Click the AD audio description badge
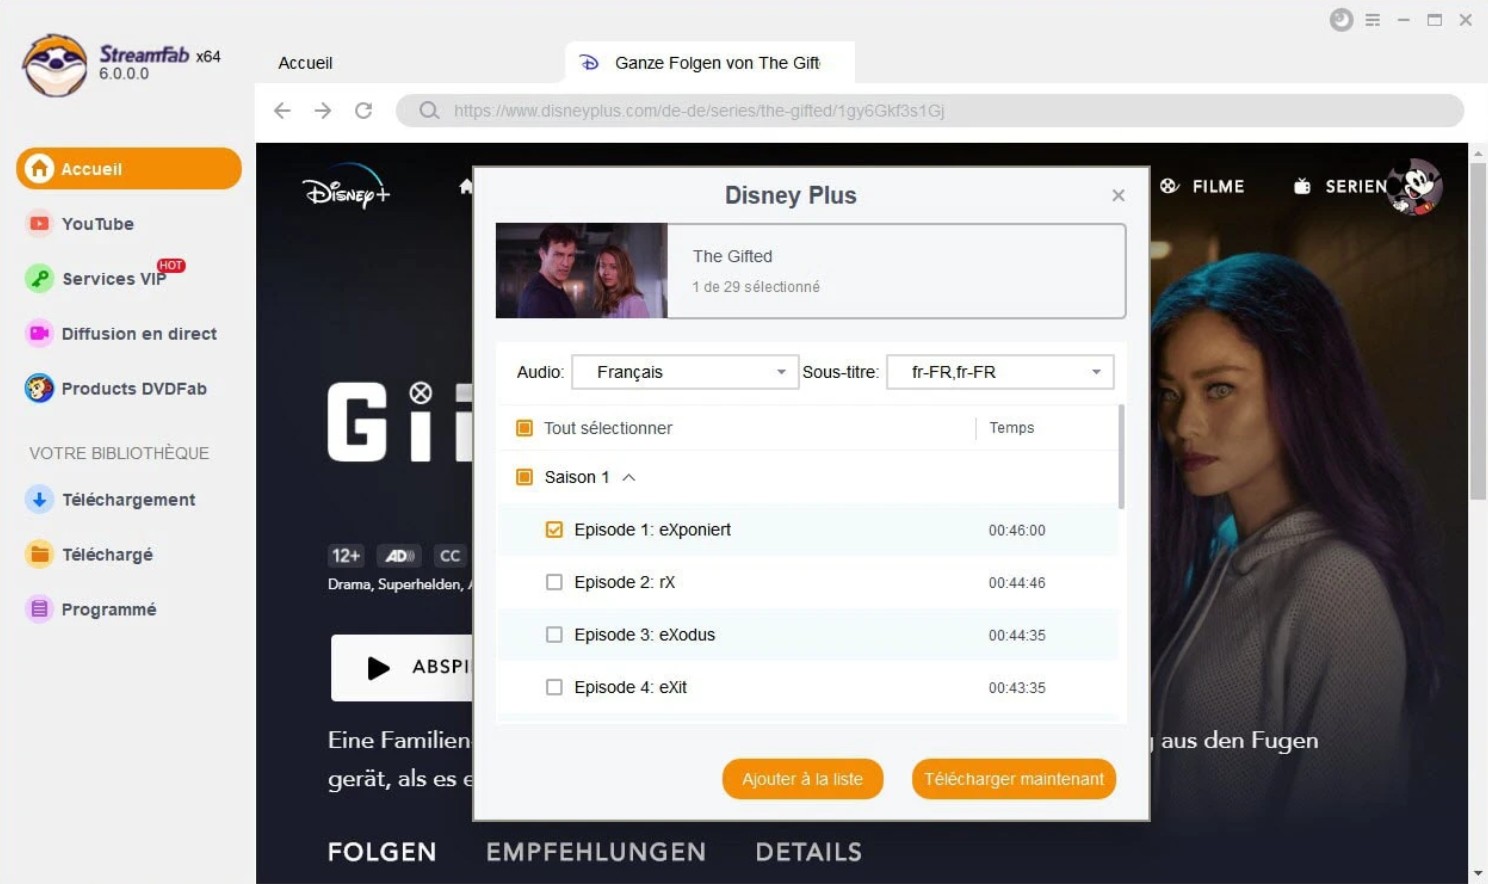Image resolution: width=1488 pixels, height=884 pixels. 399,556
